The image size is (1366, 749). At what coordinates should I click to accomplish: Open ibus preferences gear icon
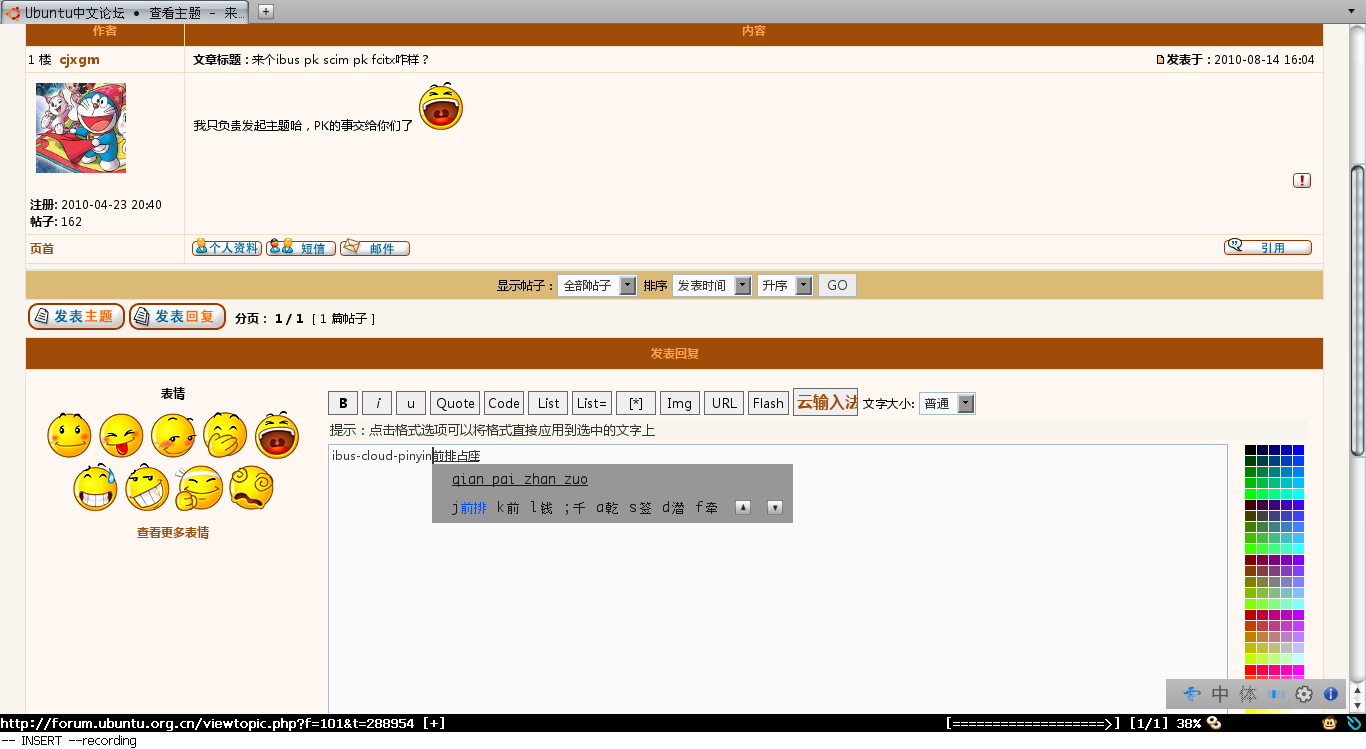point(1304,694)
